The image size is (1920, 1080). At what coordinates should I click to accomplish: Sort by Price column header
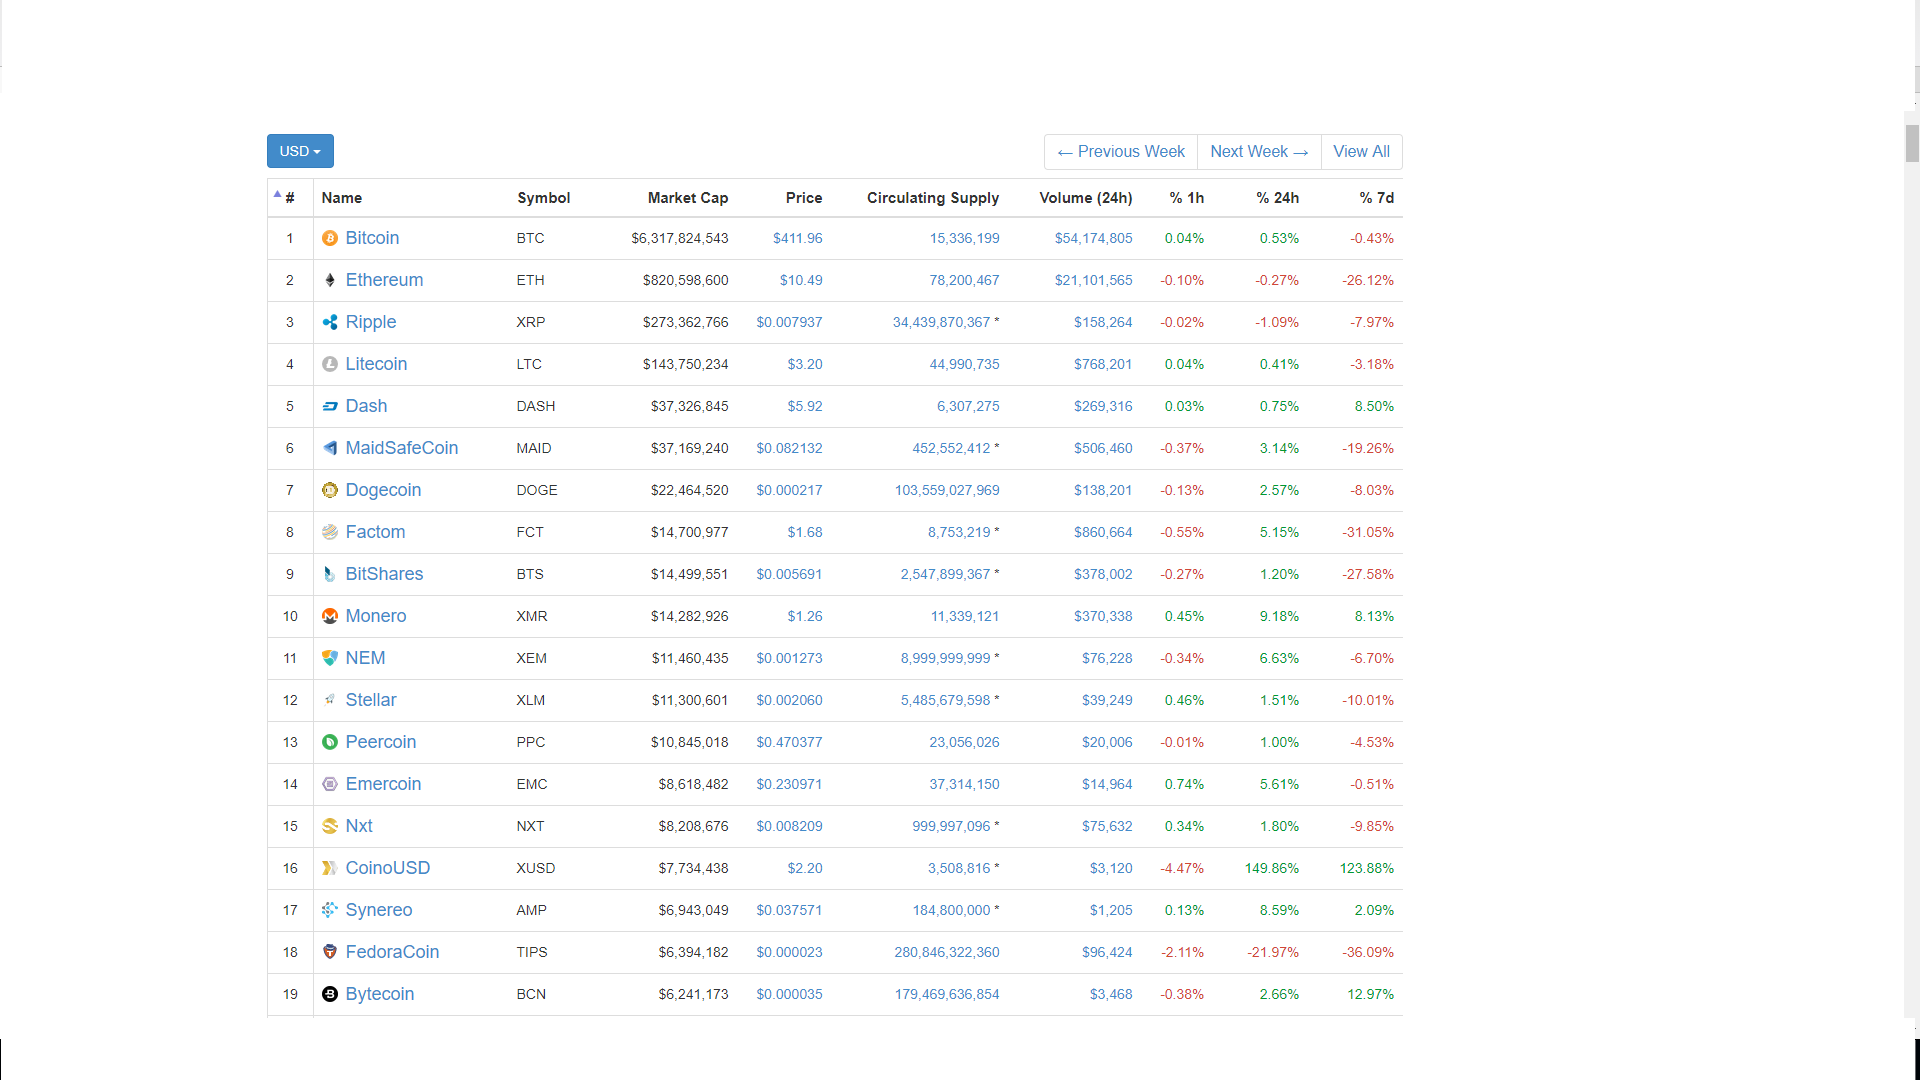804,198
